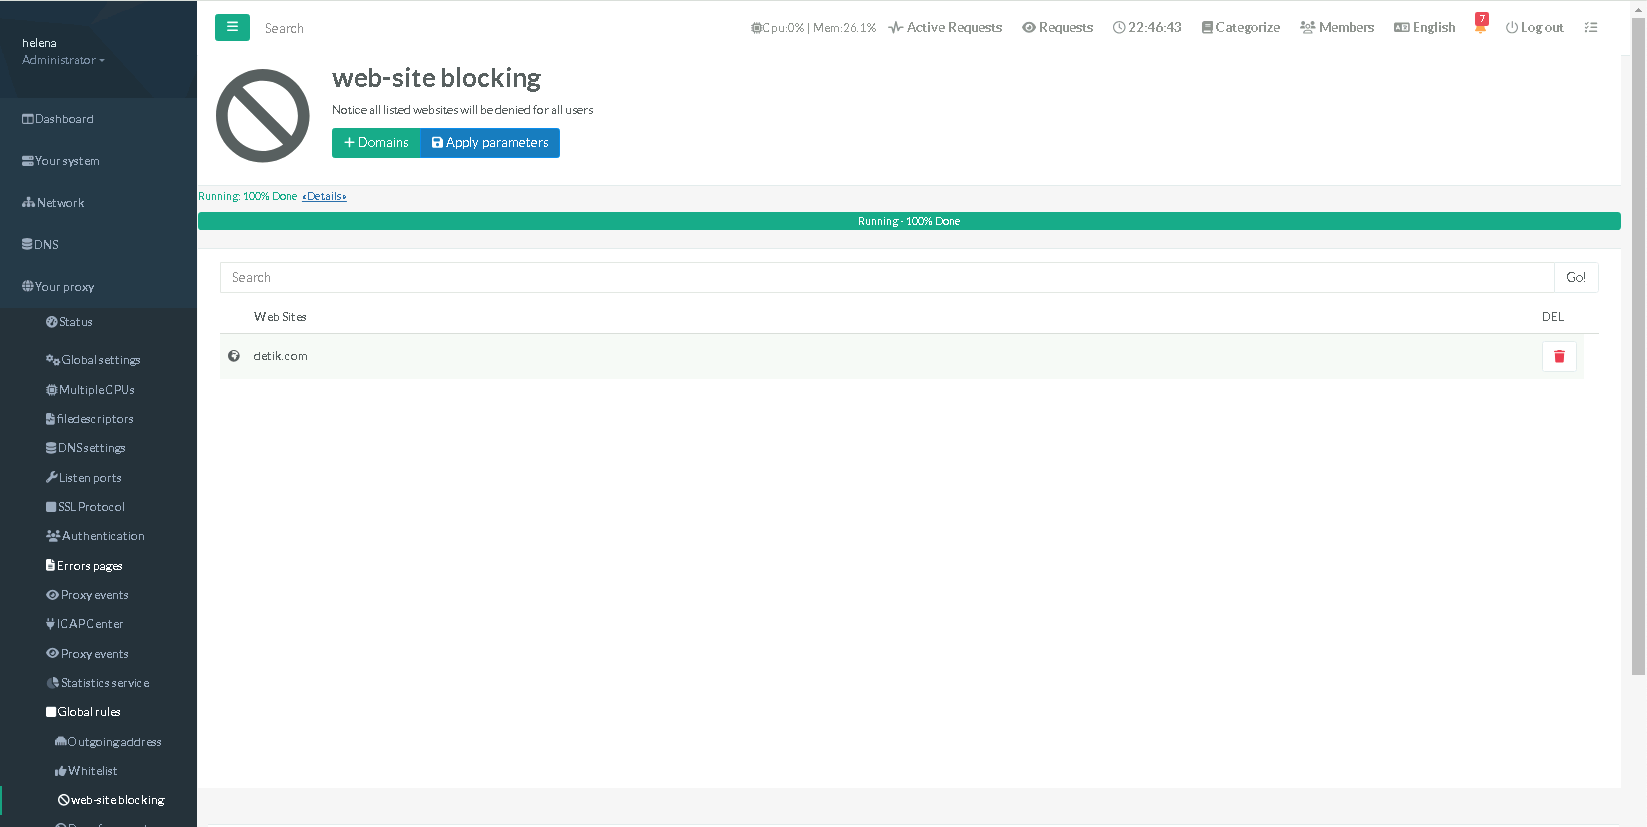
Task: Open the Members page
Action: (1337, 28)
